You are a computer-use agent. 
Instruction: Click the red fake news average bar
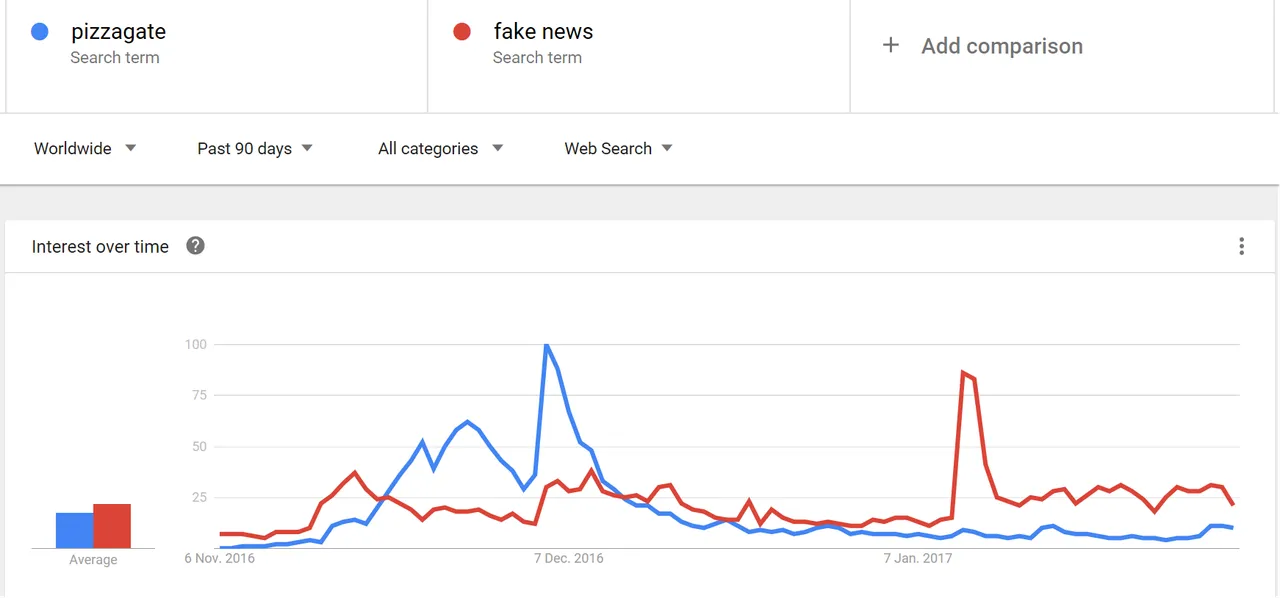click(x=112, y=526)
